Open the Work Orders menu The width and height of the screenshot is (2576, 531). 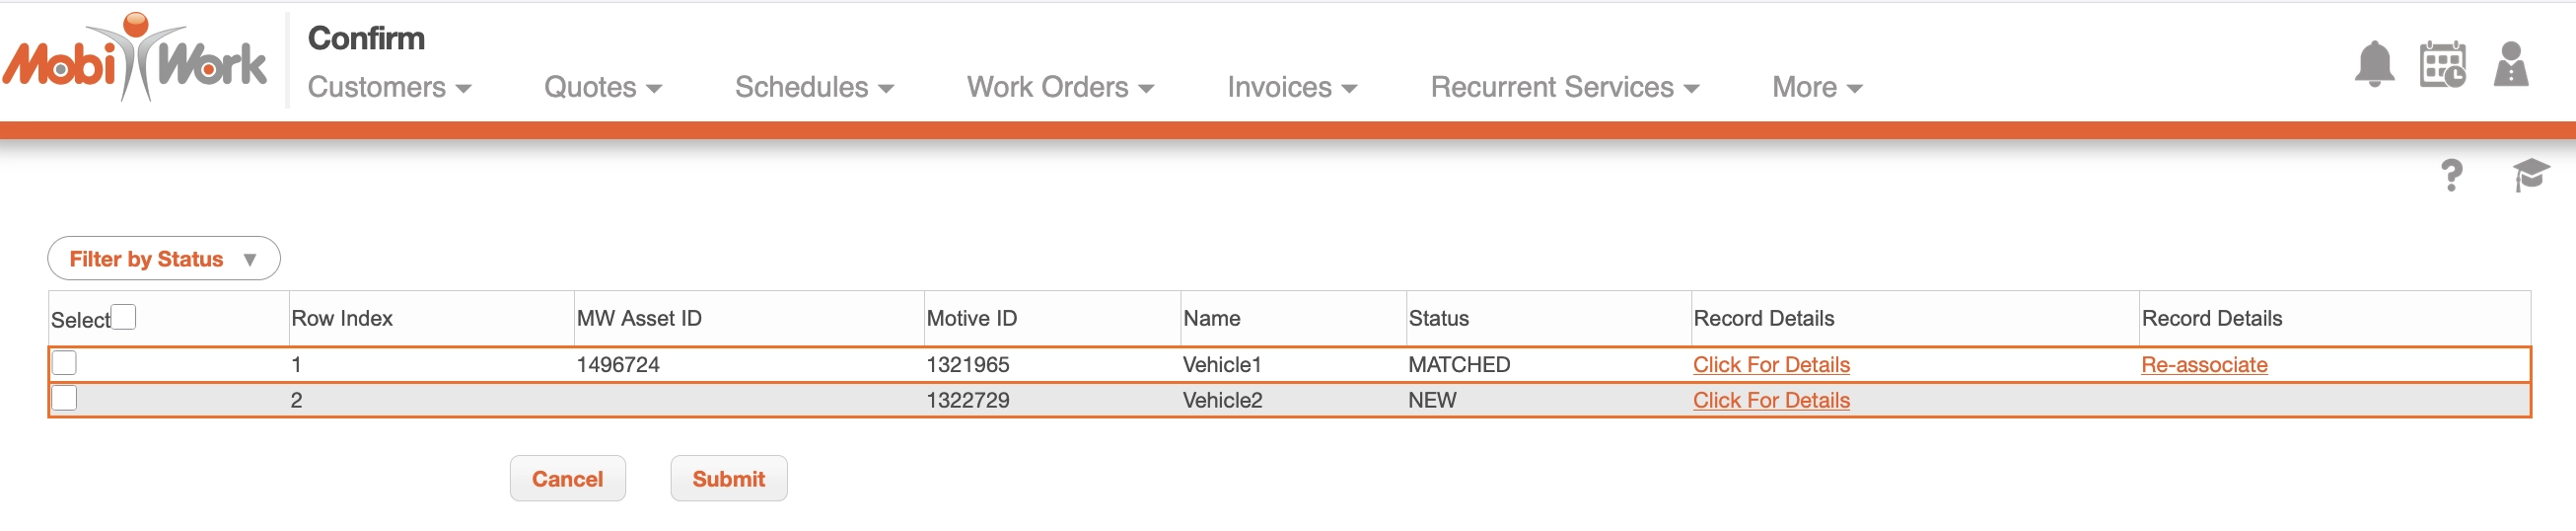[x=1059, y=88]
